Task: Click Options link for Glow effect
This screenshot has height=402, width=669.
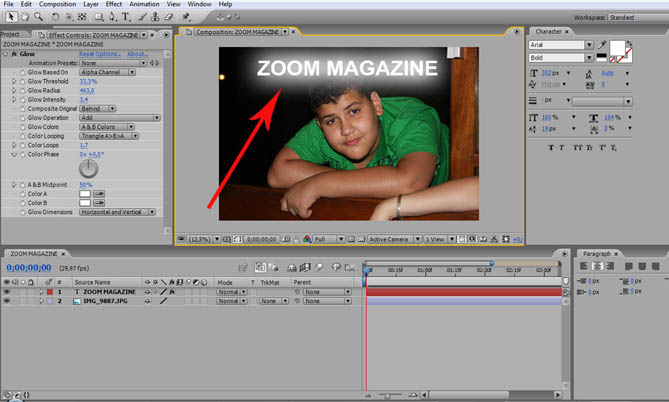Action: (x=111, y=54)
